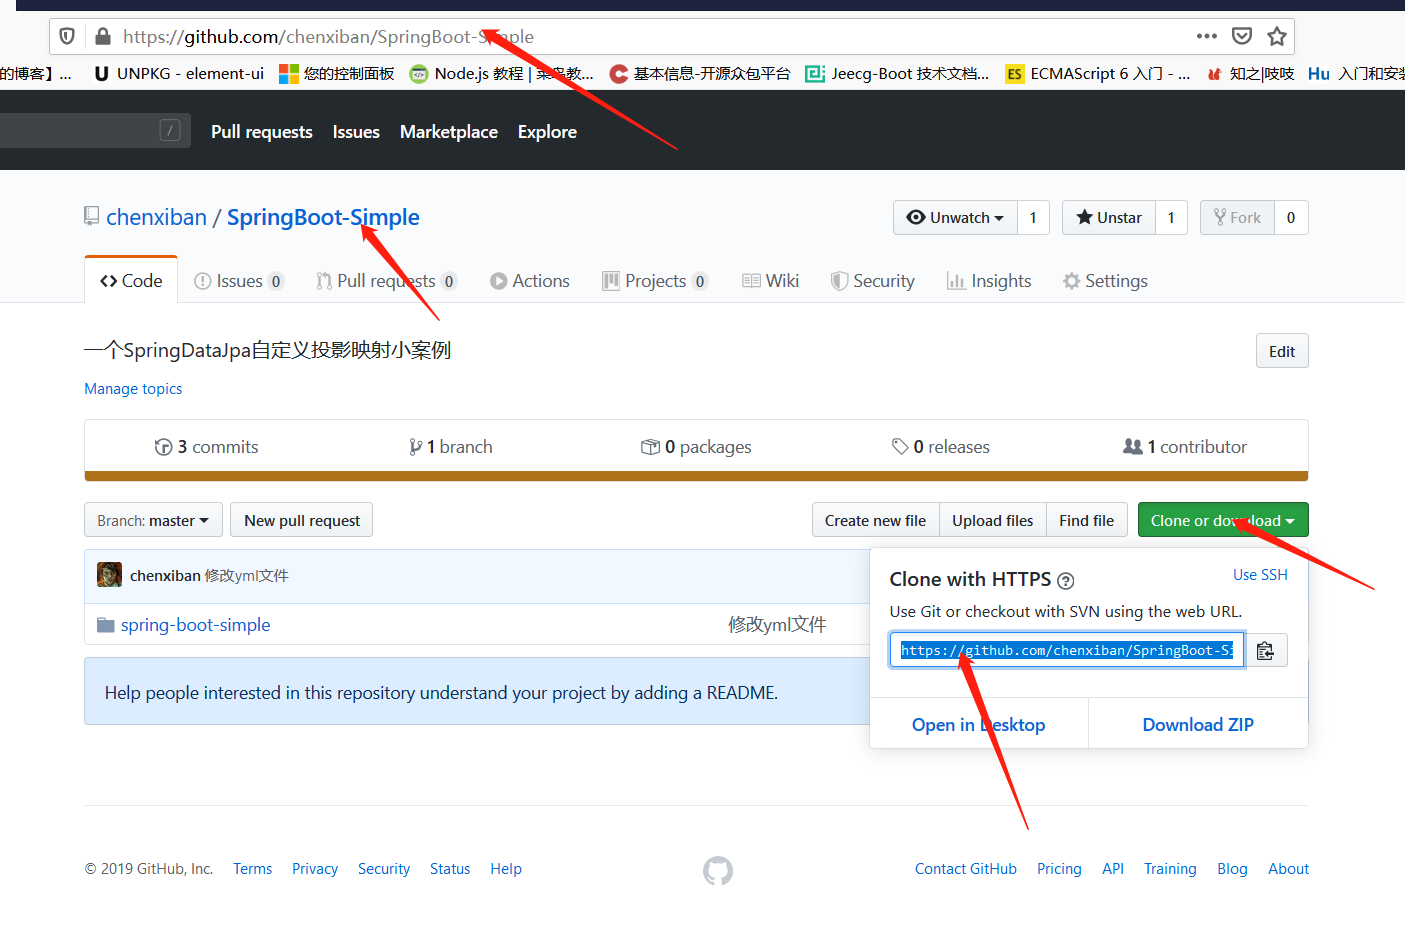Switch to the Security tab
1405x936 pixels.
click(x=873, y=281)
